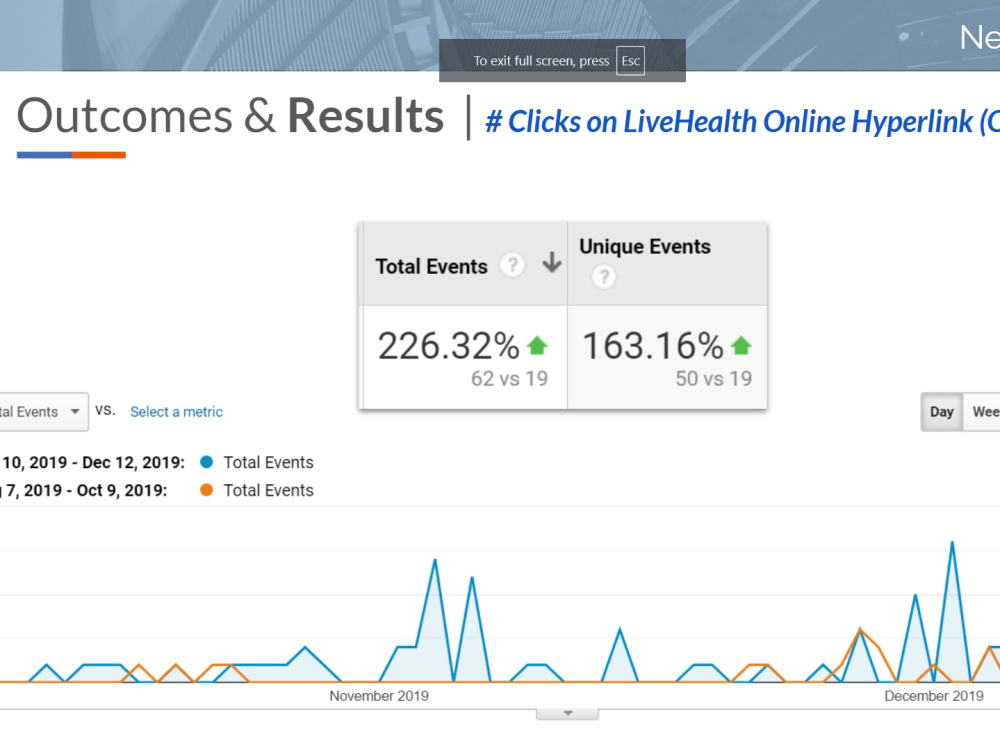Screen dimensions: 1000x751
Task: Click the orange Total Events legend dot
Action: pyautogui.click(x=206, y=490)
